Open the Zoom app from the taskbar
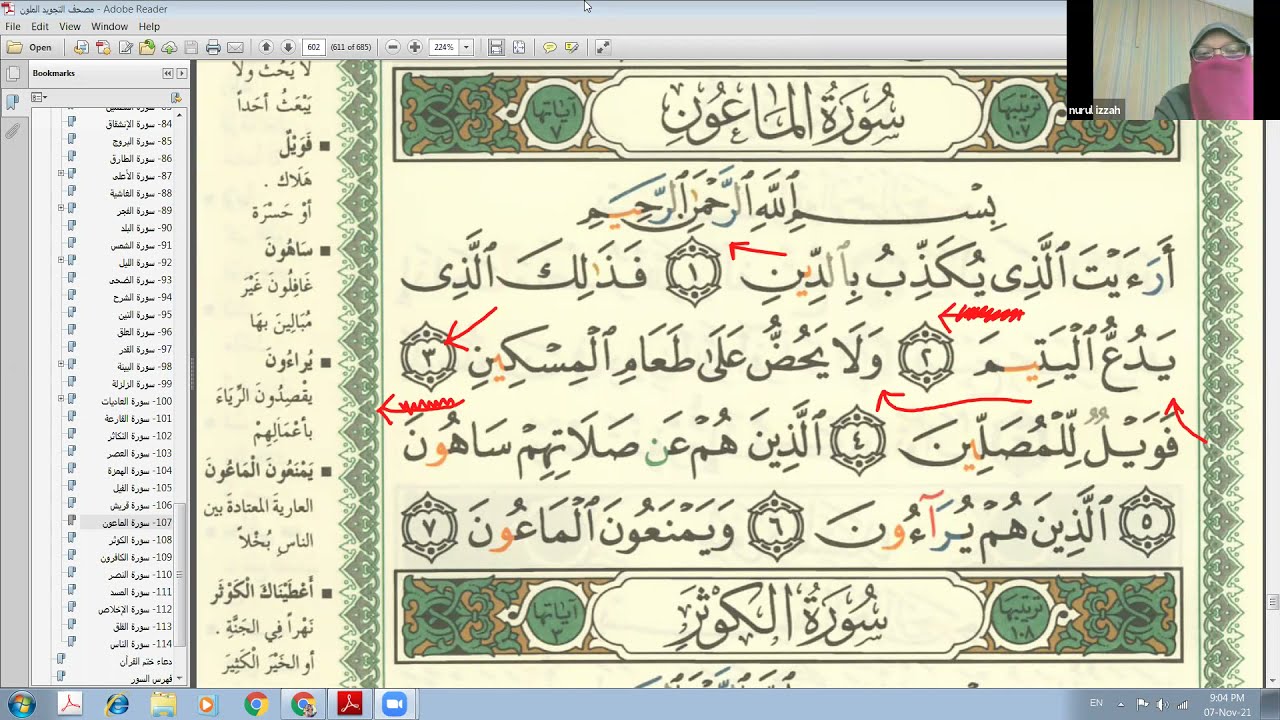This screenshot has height=720, width=1280. (x=394, y=704)
